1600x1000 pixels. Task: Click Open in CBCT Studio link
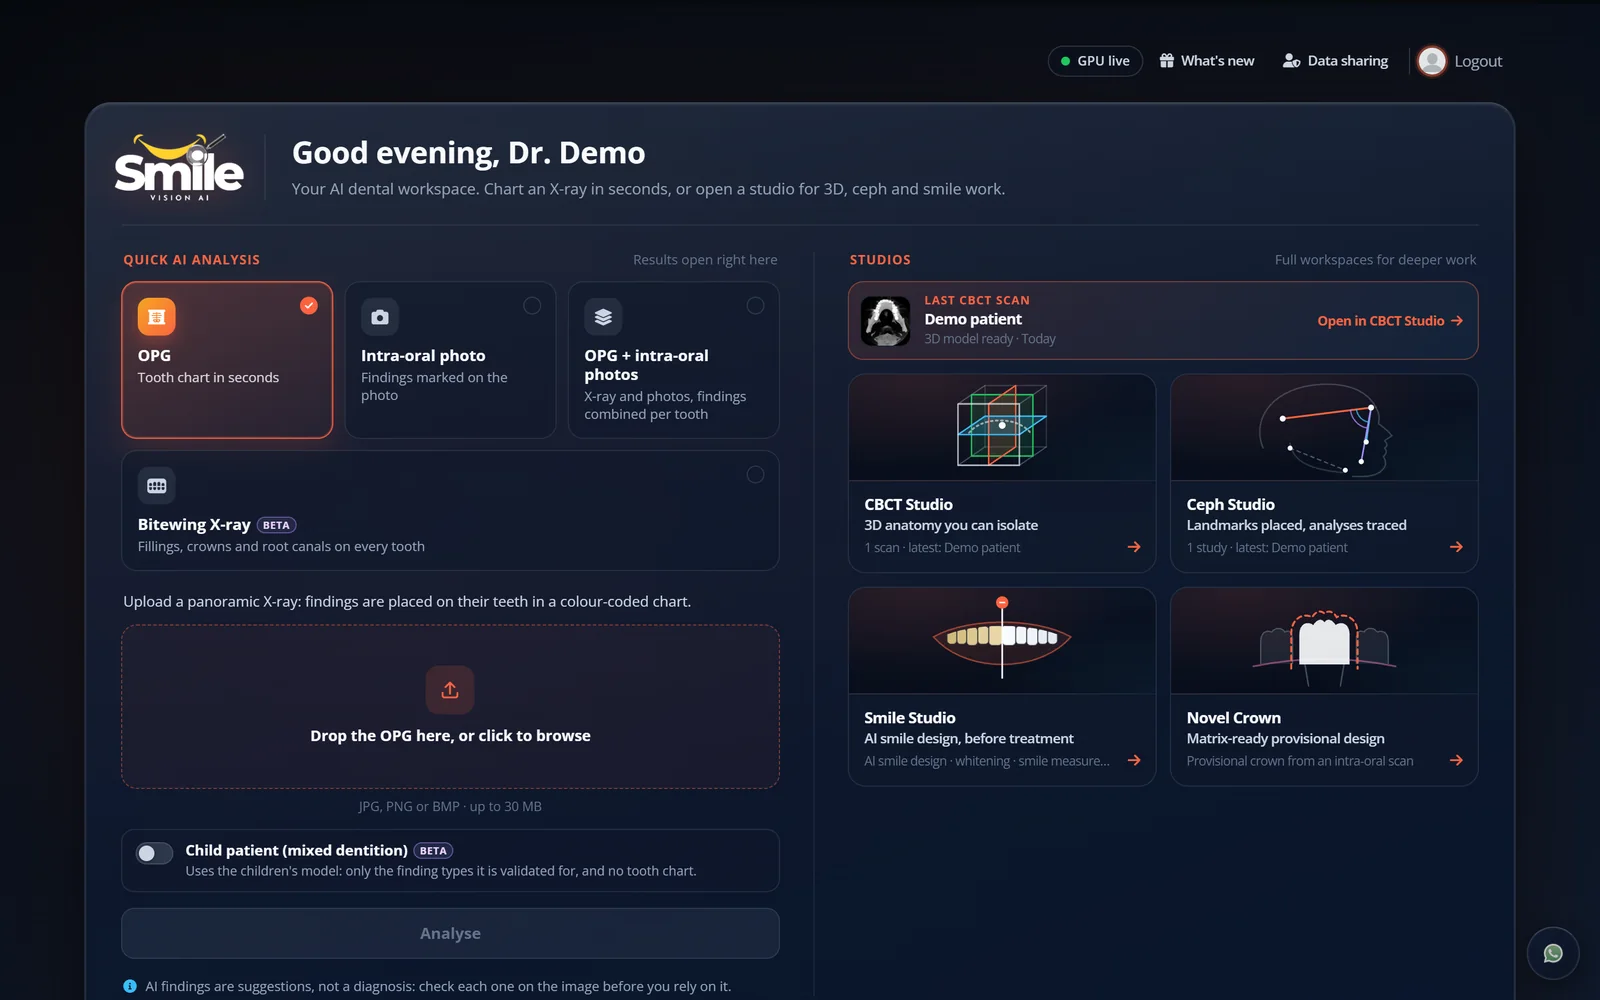(1390, 321)
